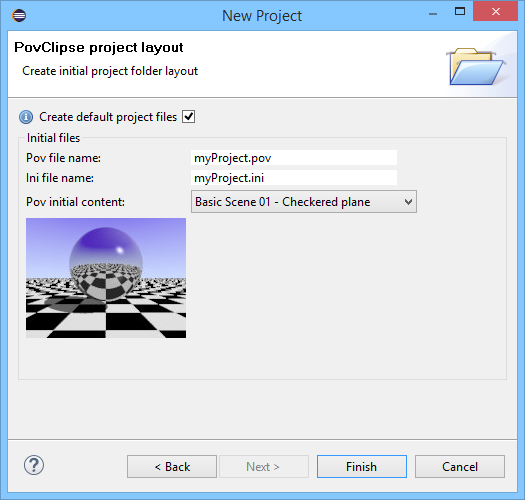Click the checkered plane preview thumbnail
Screen dimensions: 525x500
pyautogui.click(x=106, y=278)
